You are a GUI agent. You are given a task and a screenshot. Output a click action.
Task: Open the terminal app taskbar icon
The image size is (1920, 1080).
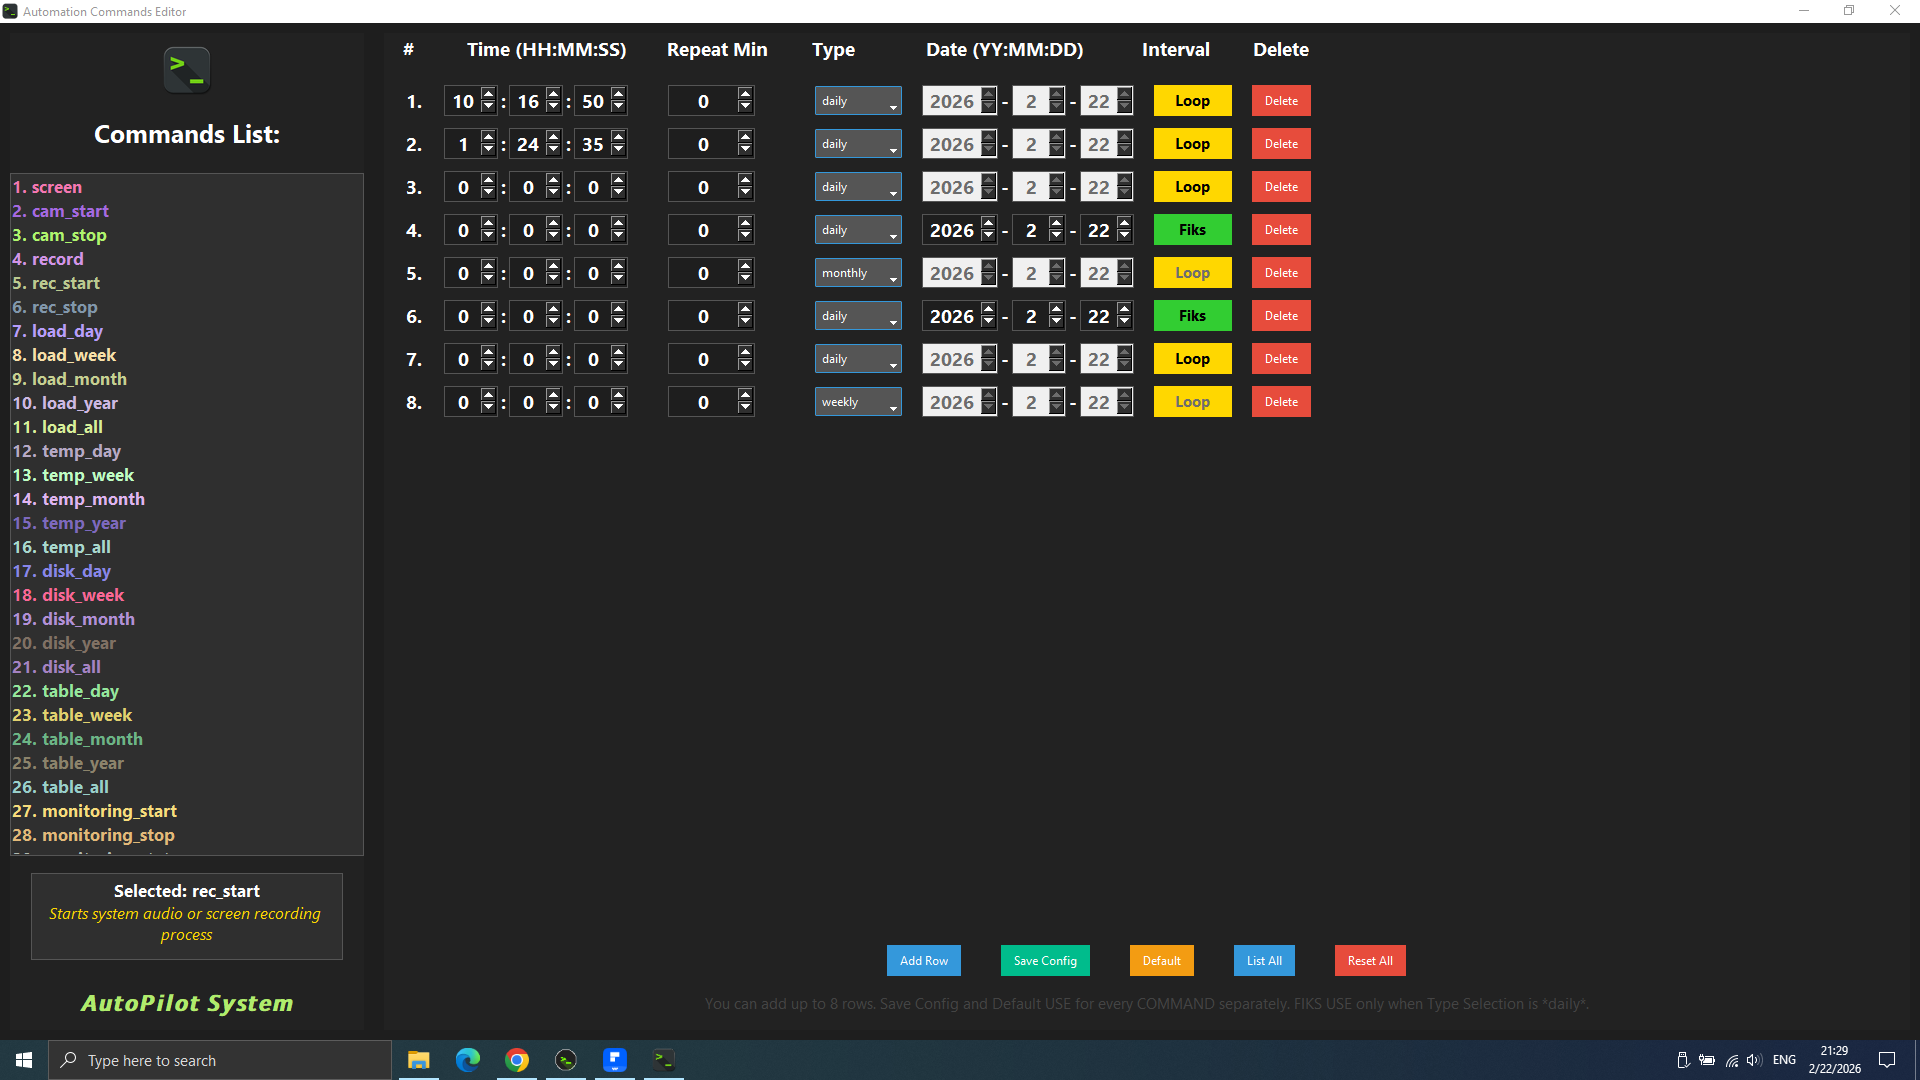tap(664, 1060)
